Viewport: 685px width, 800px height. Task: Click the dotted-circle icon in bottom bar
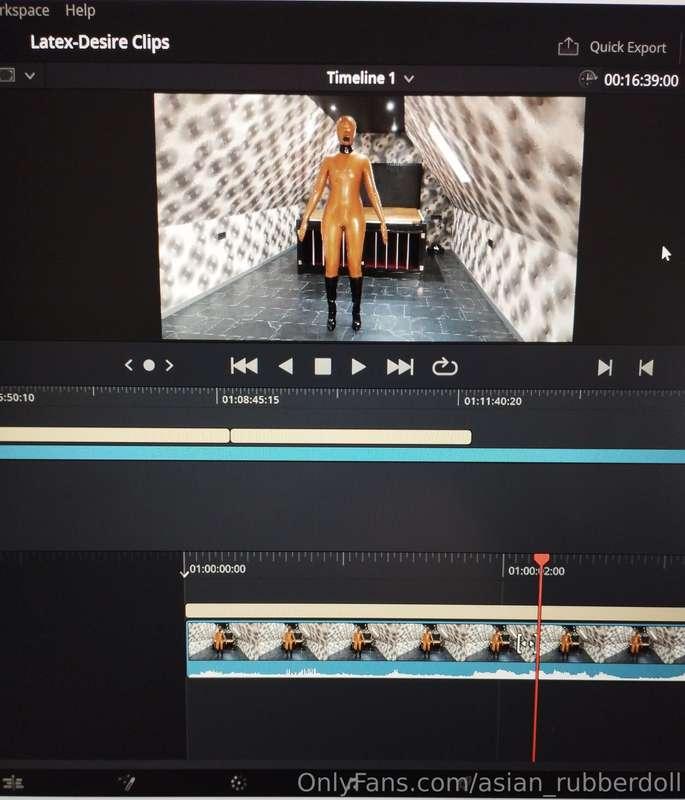pyautogui.click(x=238, y=782)
